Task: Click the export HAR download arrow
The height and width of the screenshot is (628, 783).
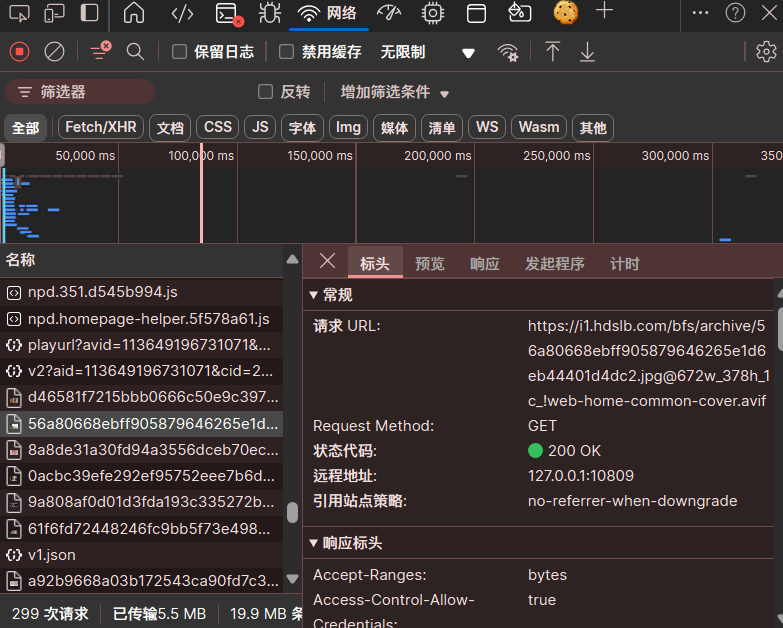Action: [587, 52]
